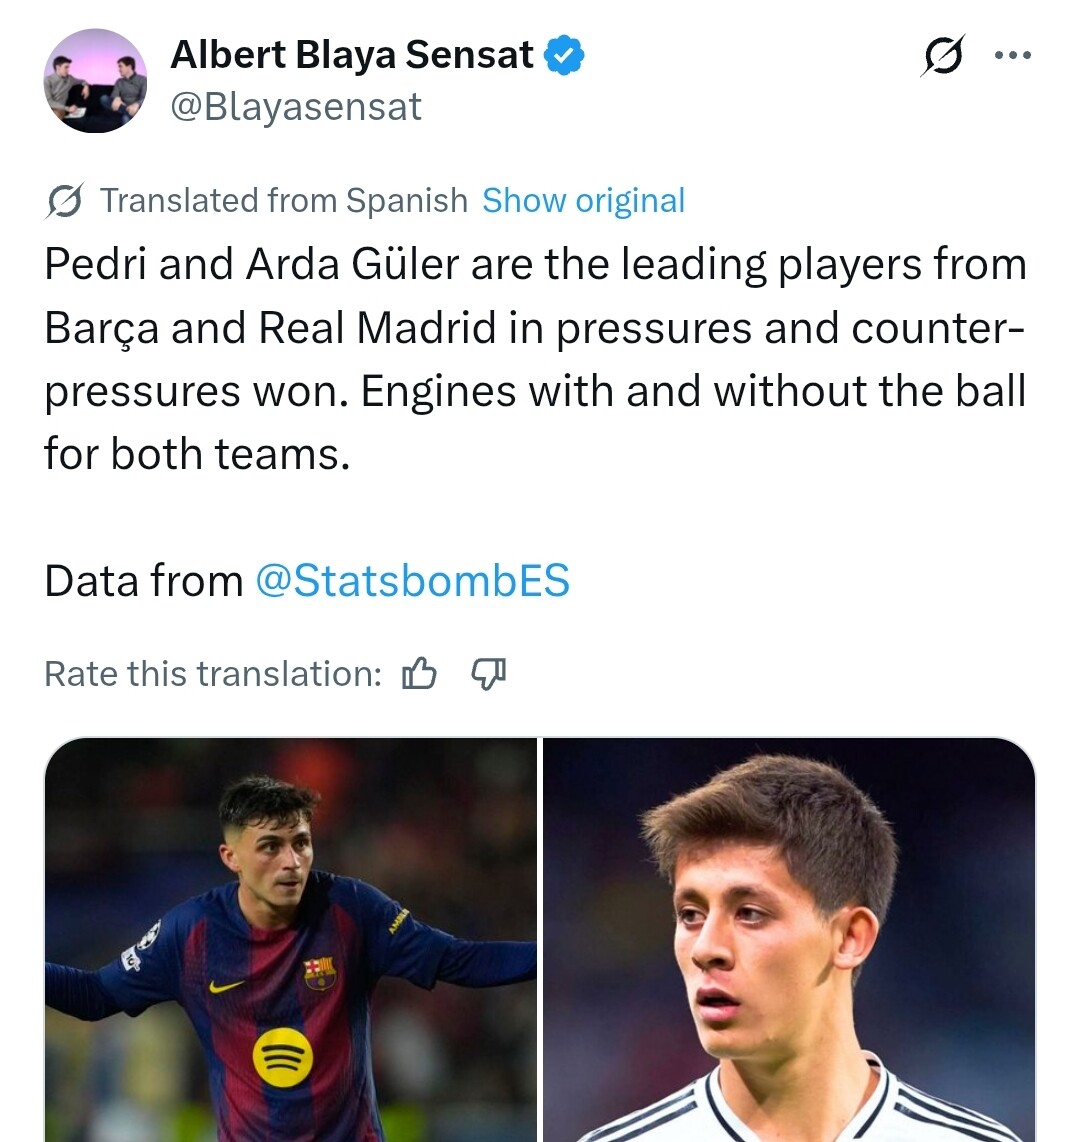Open the Pedri photo on the left

pyautogui.click(x=290, y=940)
